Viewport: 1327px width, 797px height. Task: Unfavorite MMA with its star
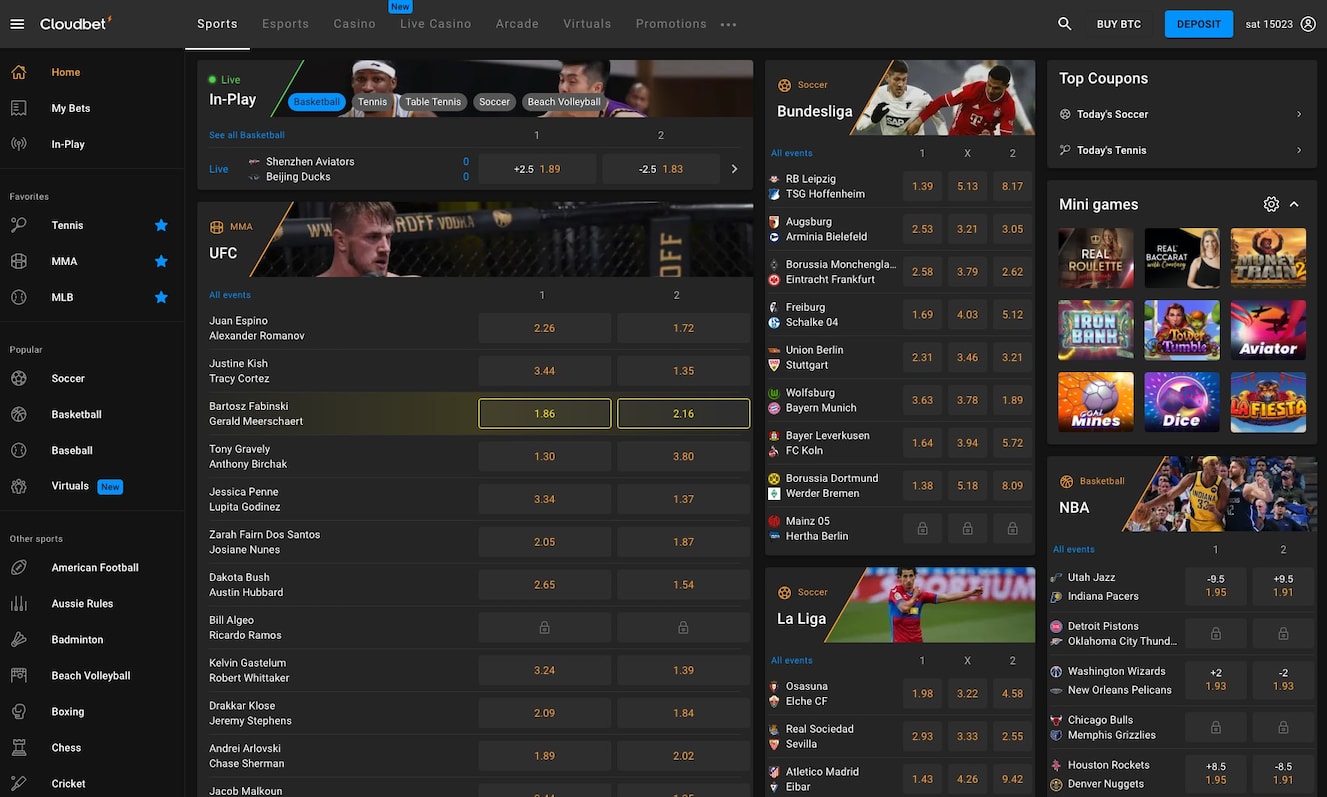161,261
